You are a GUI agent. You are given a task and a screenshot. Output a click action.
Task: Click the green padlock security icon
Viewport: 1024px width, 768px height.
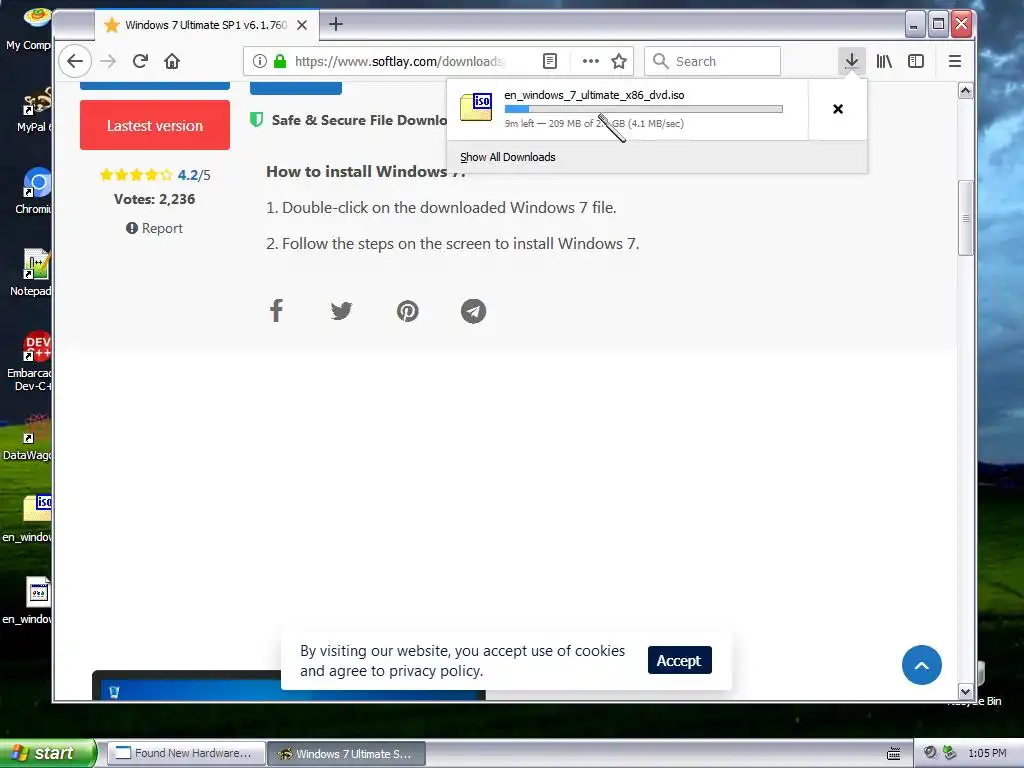coord(280,61)
